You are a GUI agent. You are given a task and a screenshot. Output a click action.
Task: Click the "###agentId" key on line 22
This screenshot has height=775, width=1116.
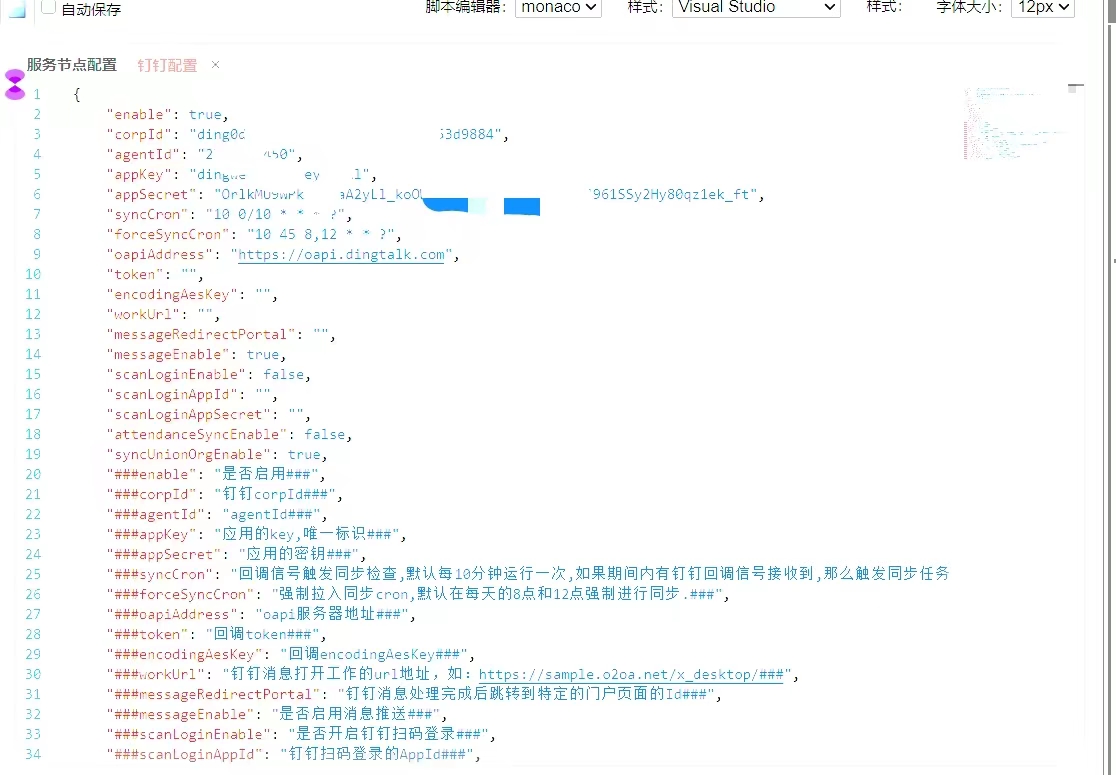tap(155, 514)
